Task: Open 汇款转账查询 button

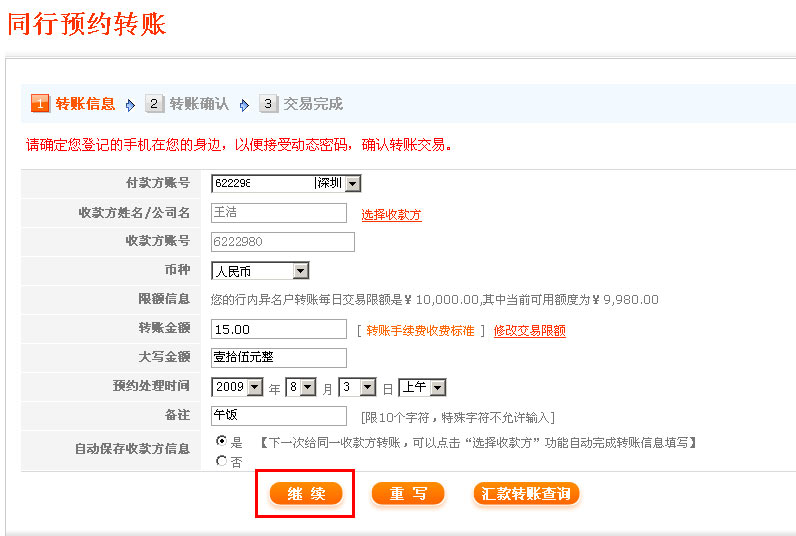Action: 526,494
